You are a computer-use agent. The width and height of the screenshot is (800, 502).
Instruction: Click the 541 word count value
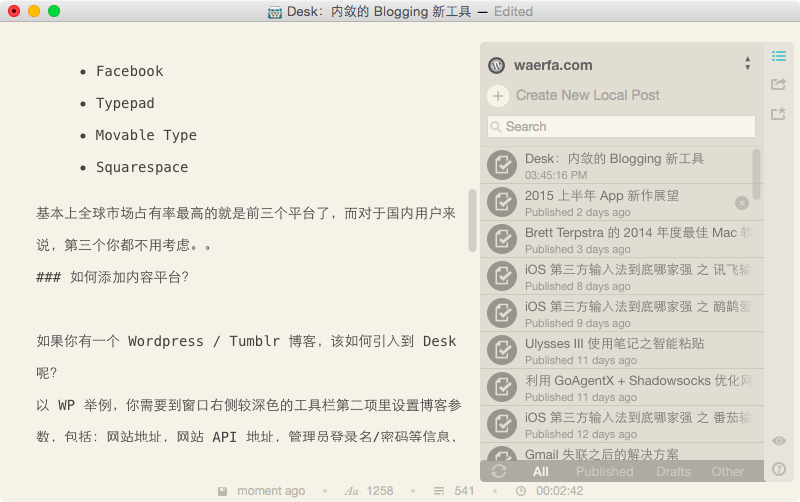pos(464,491)
